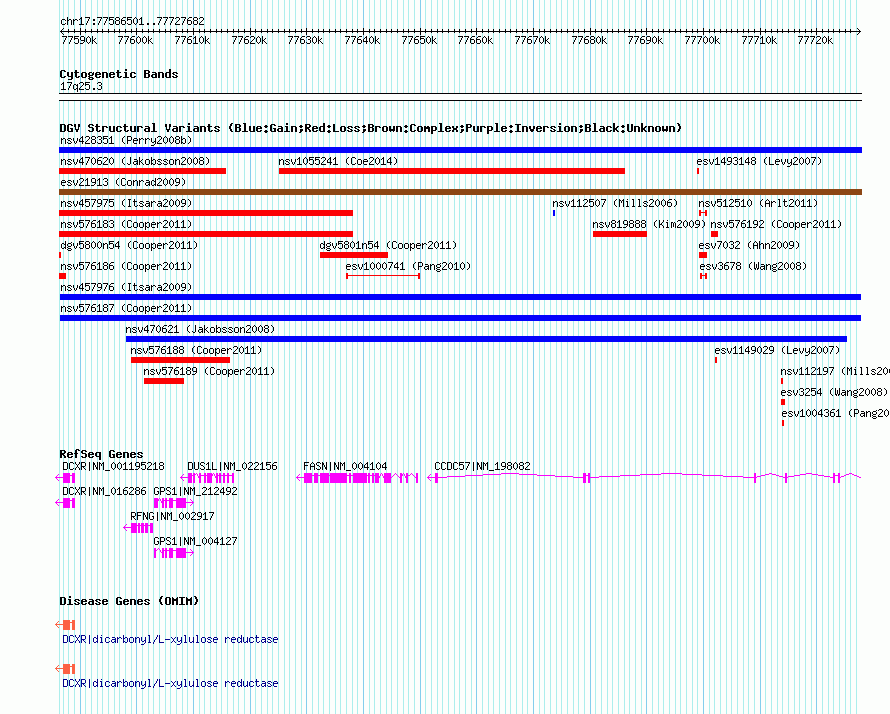Image resolution: width=890 pixels, height=714 pixels.
Task: Select the blue nsv576187 (Cooper2011) bar
Action: 460,318
